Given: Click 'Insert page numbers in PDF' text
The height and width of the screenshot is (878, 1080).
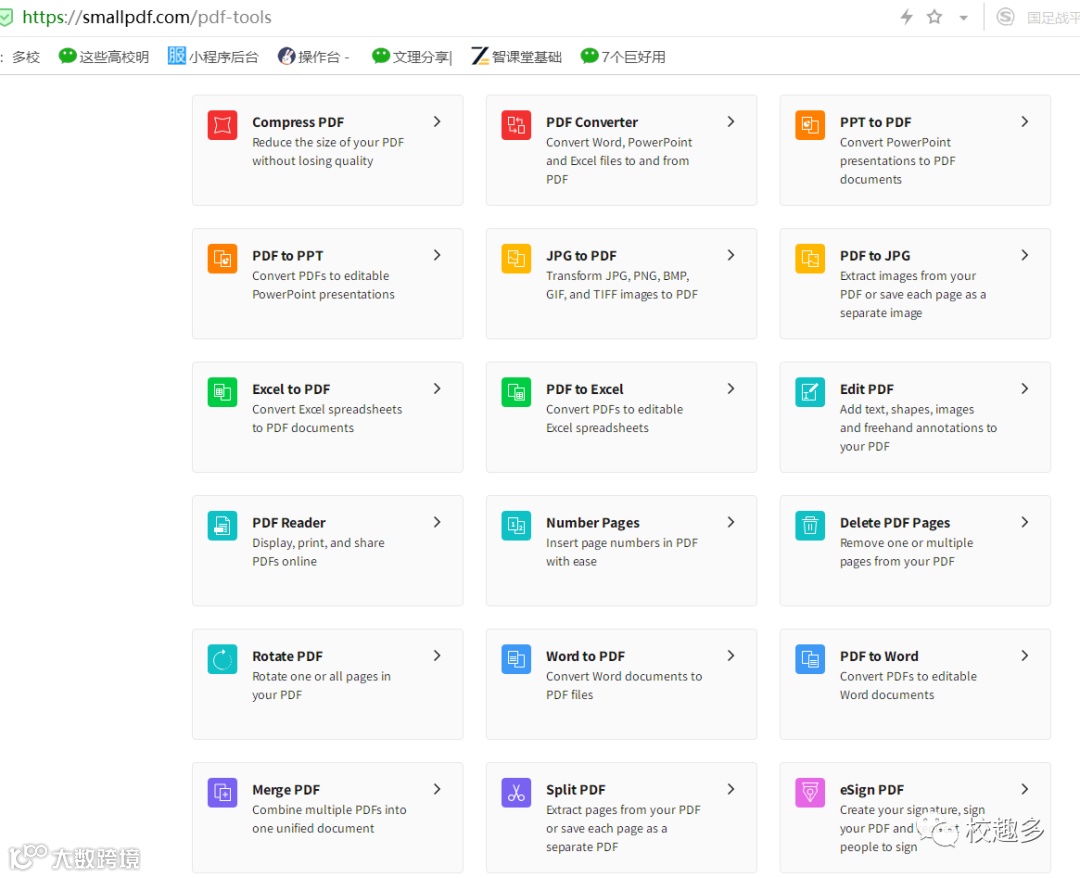Looking at the screenshot, I should [622, 543].
